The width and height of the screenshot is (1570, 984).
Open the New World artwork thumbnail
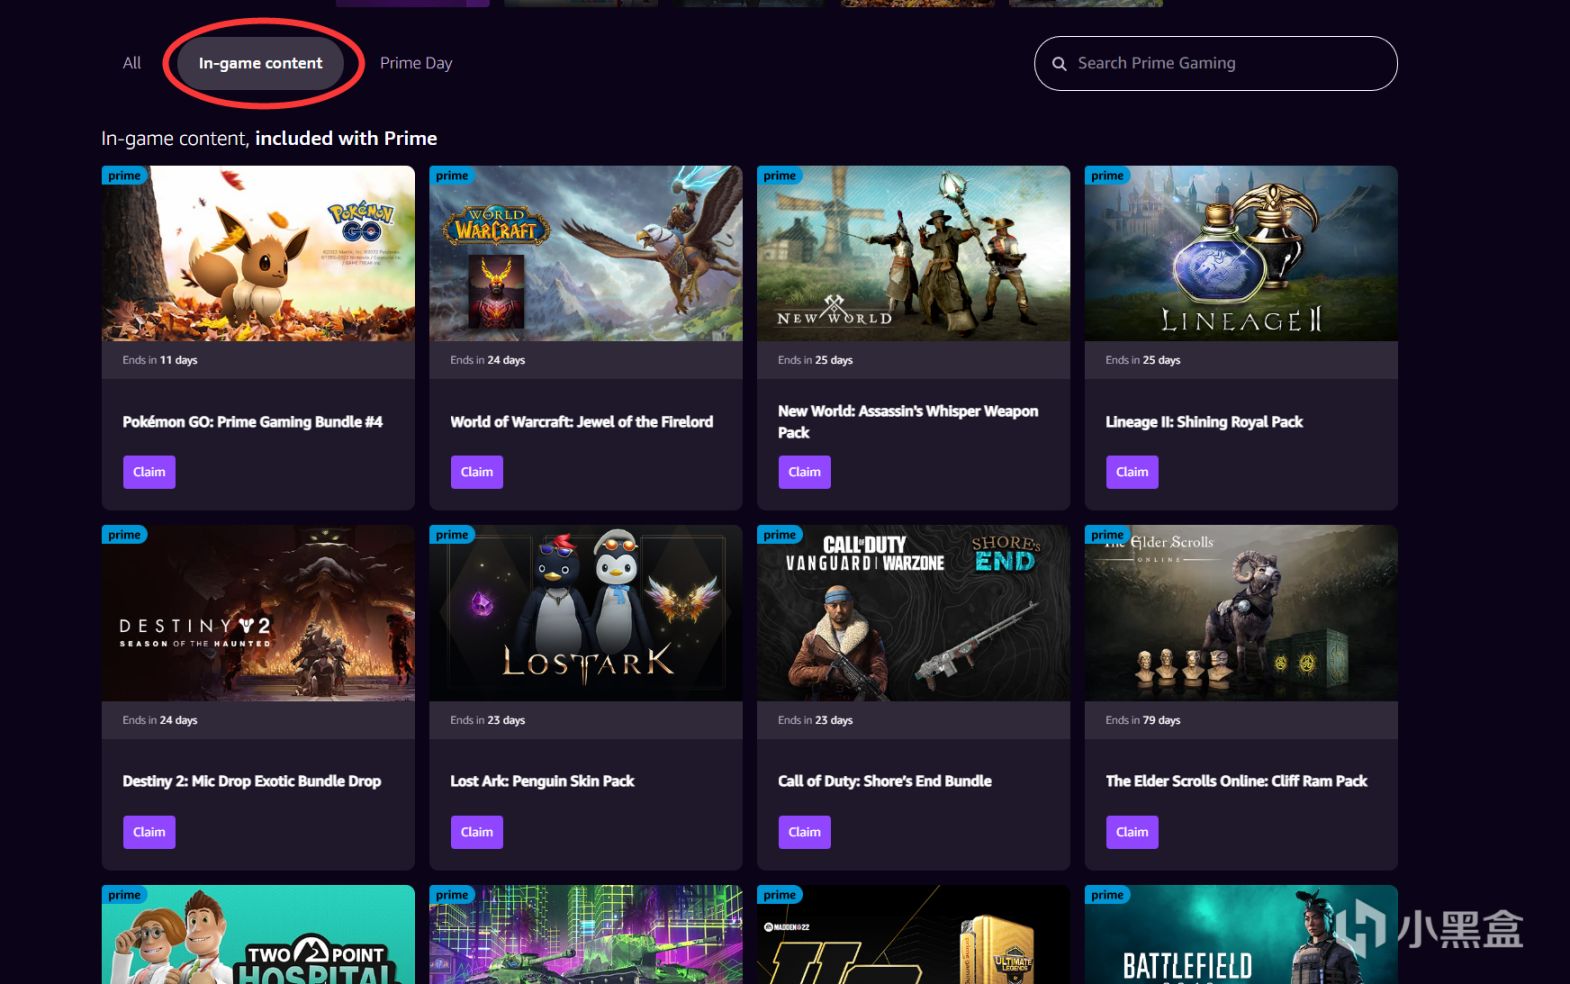pyautogui.click(x=913, y=254)
